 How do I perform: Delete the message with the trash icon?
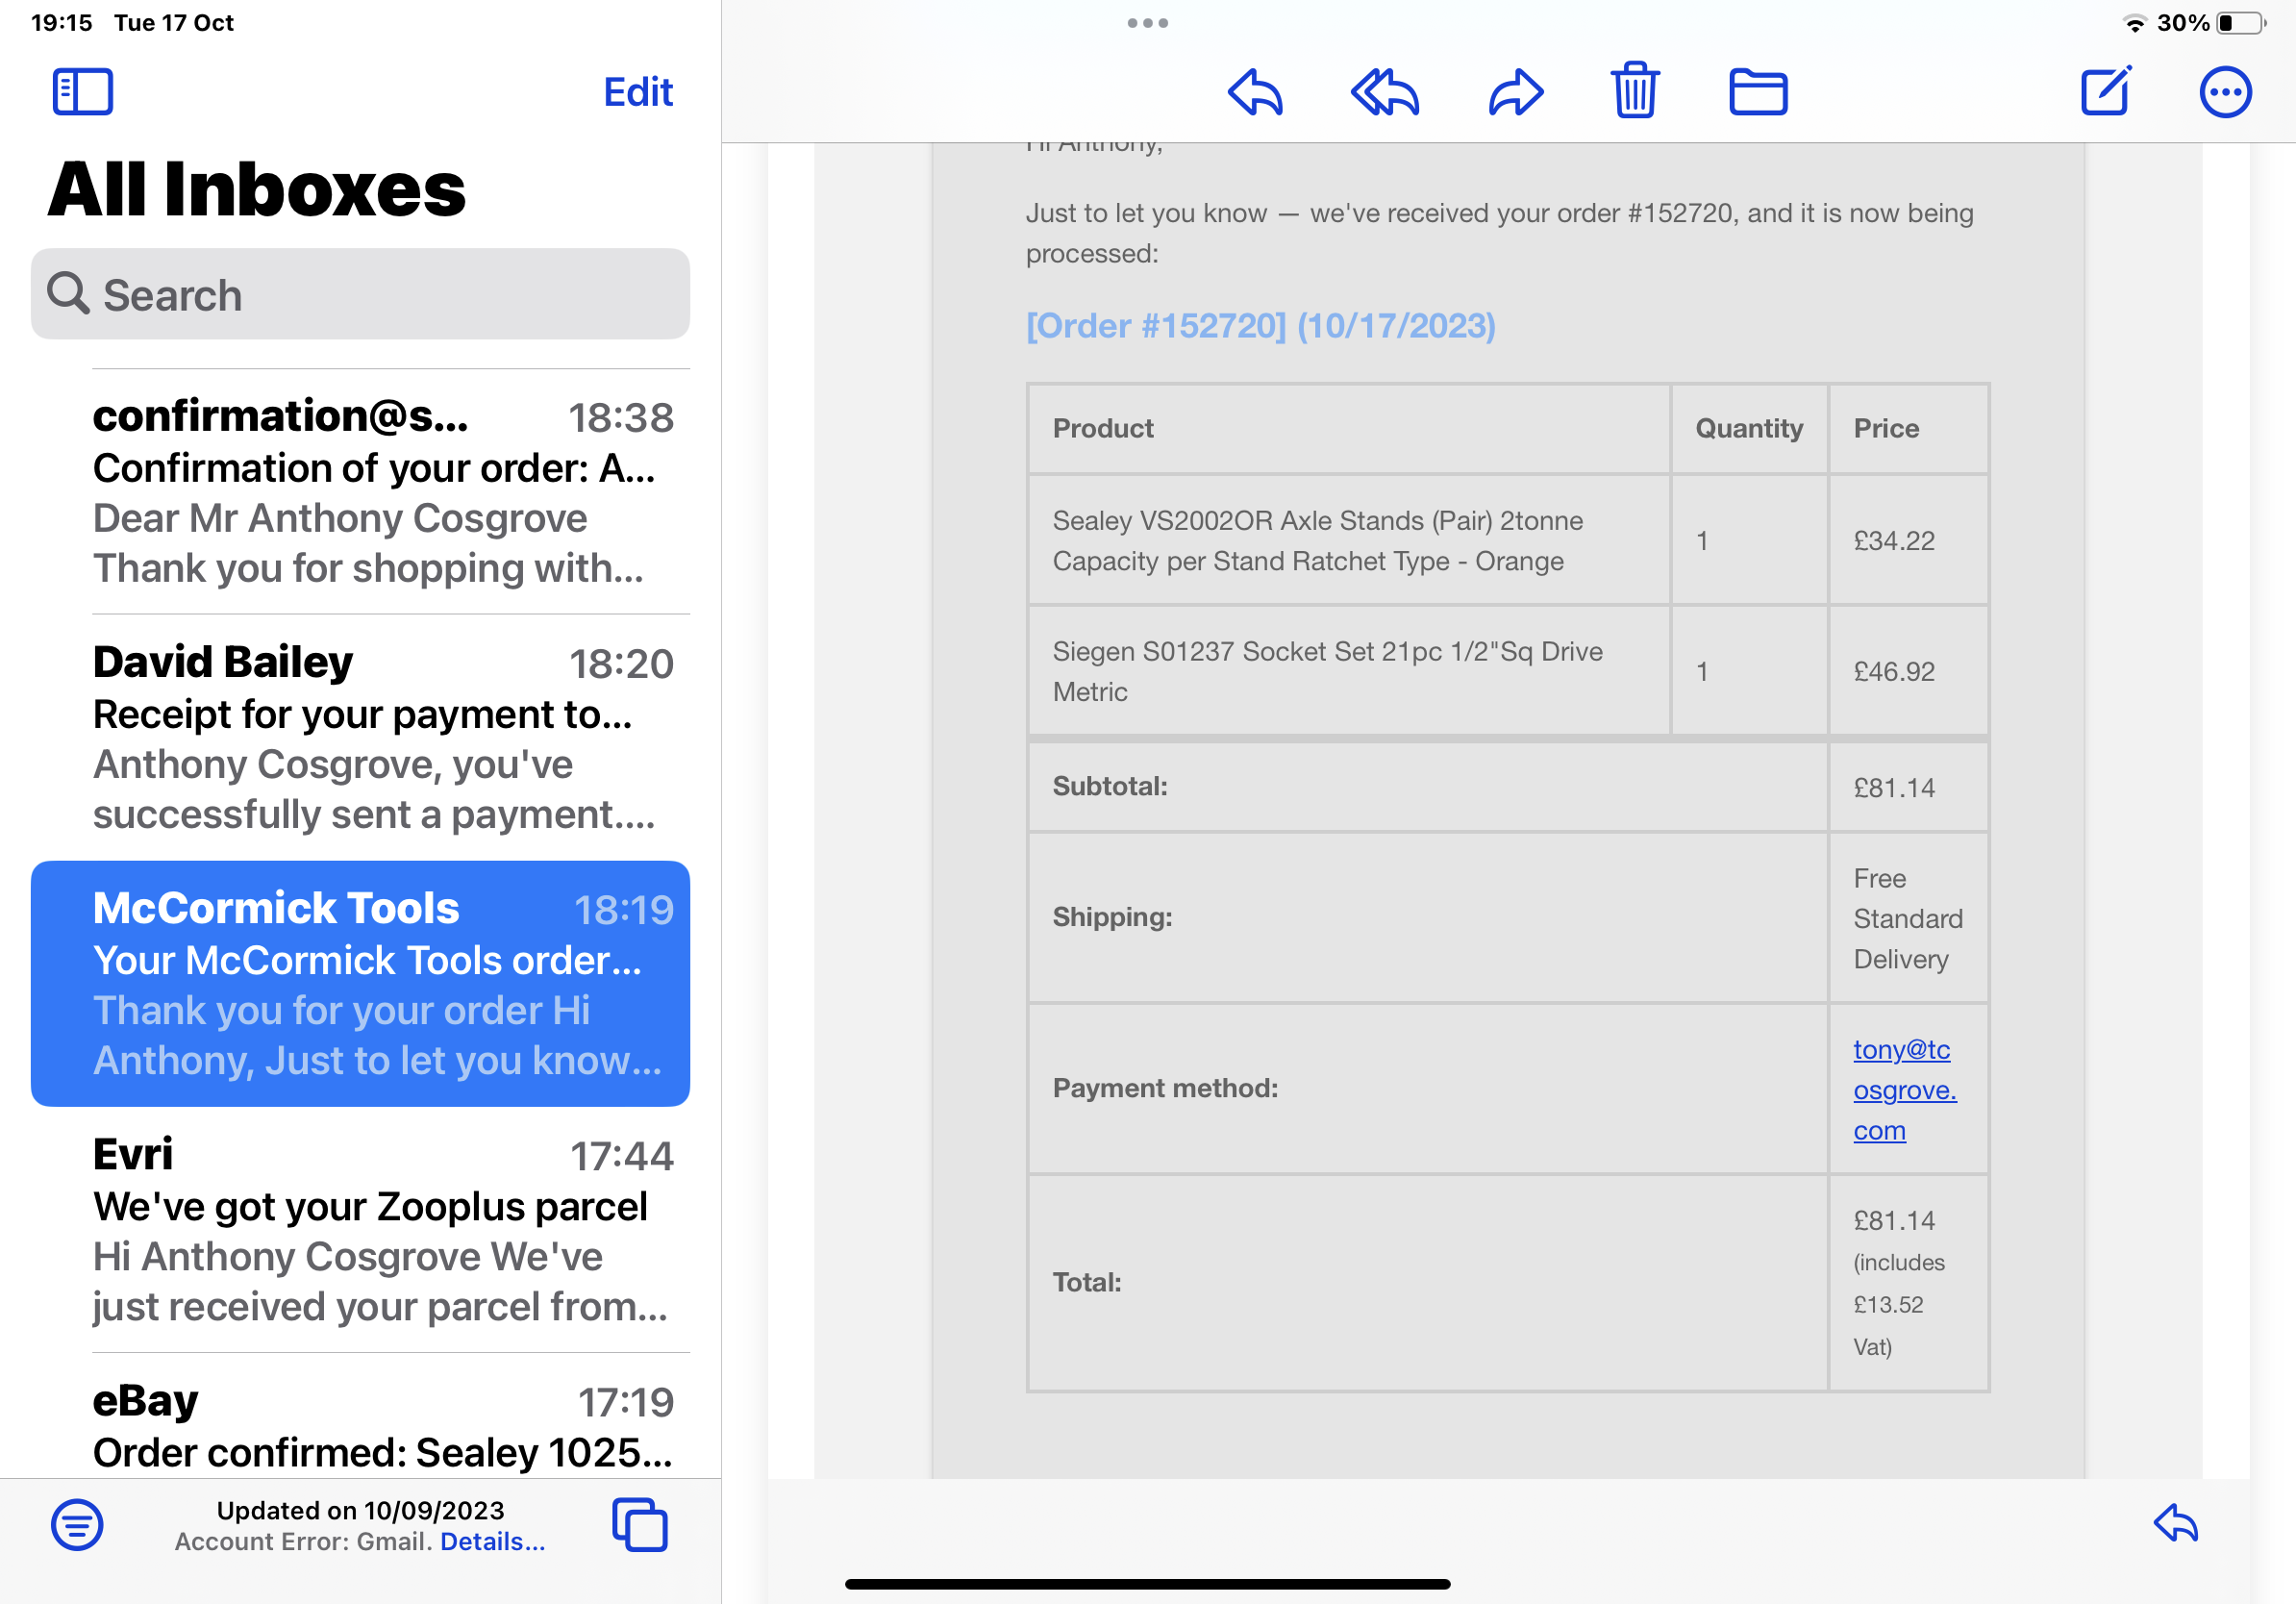[1634, 92]
